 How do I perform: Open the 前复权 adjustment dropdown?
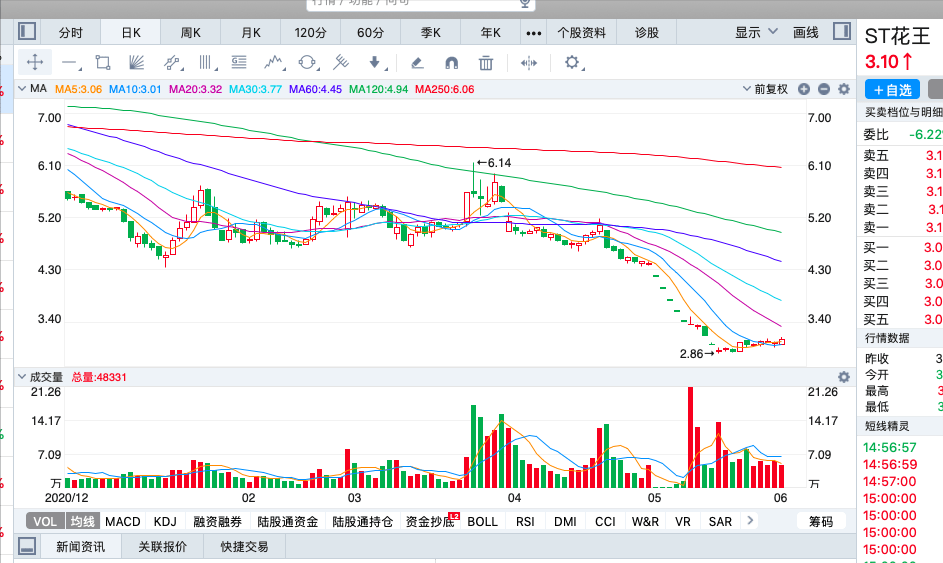pos(765,89)
